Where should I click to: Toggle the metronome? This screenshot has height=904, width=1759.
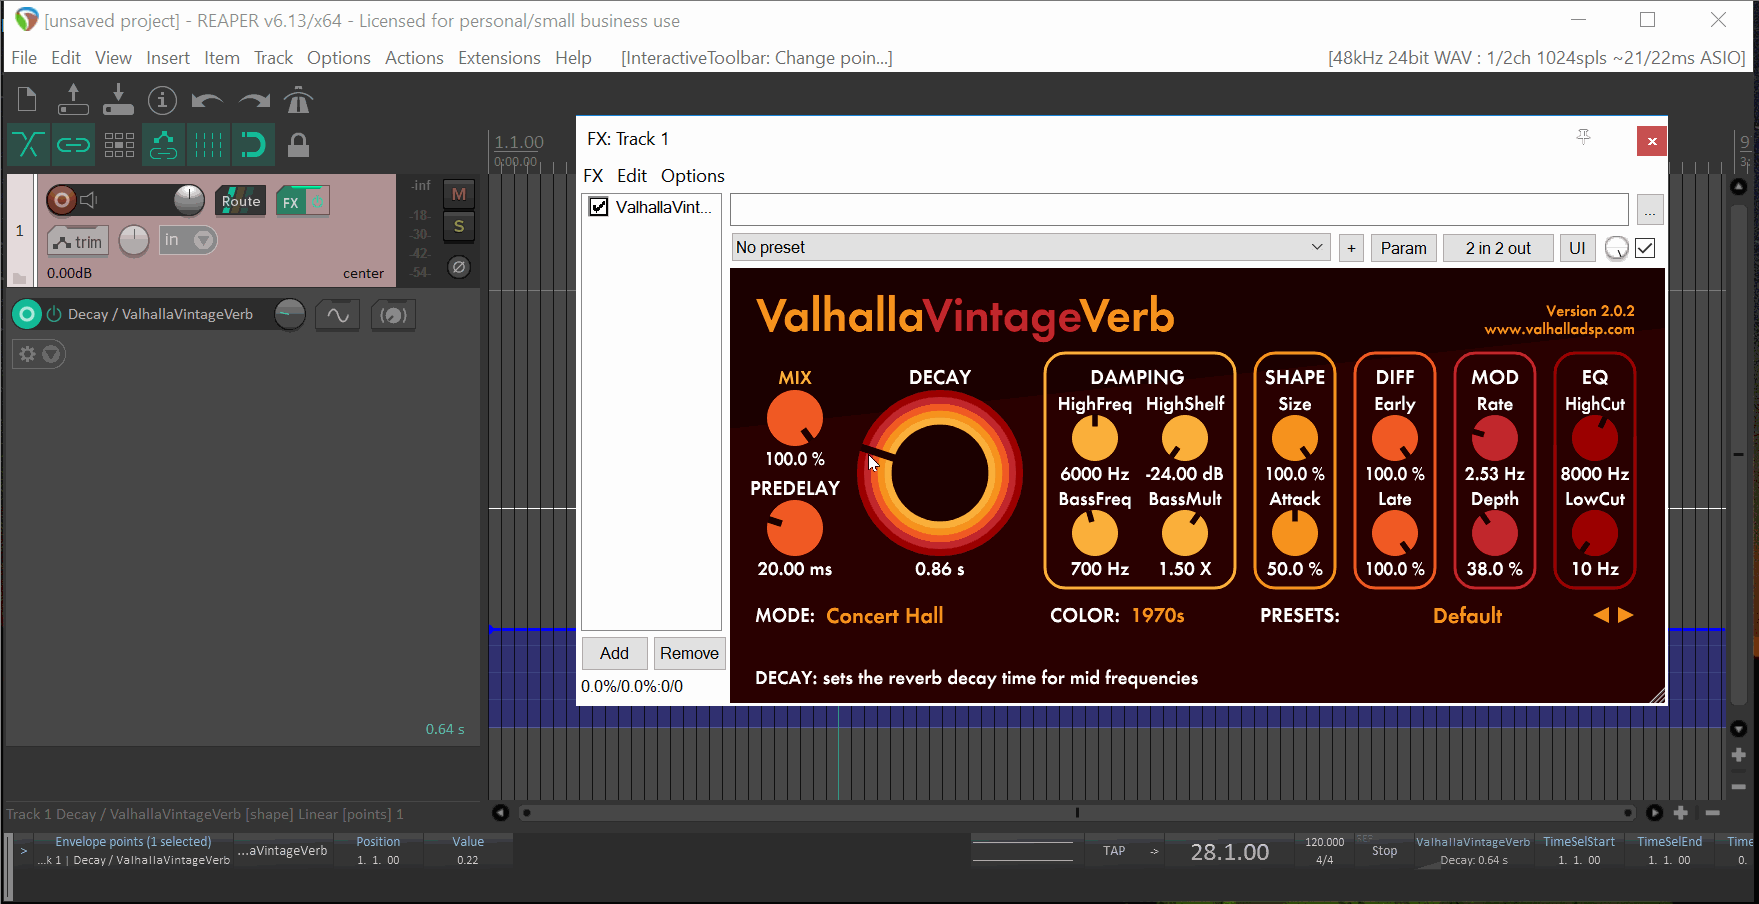coord(298,100)
